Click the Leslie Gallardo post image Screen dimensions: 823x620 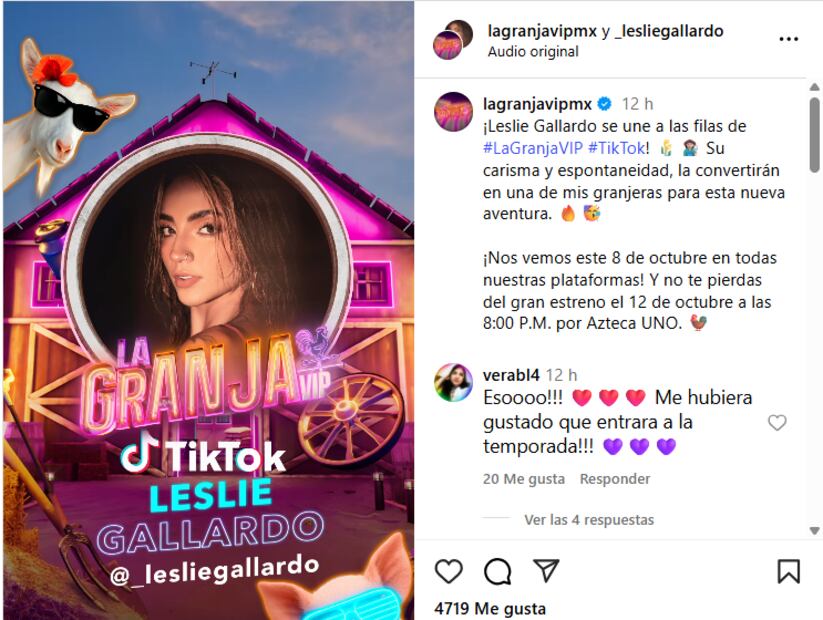208,310
